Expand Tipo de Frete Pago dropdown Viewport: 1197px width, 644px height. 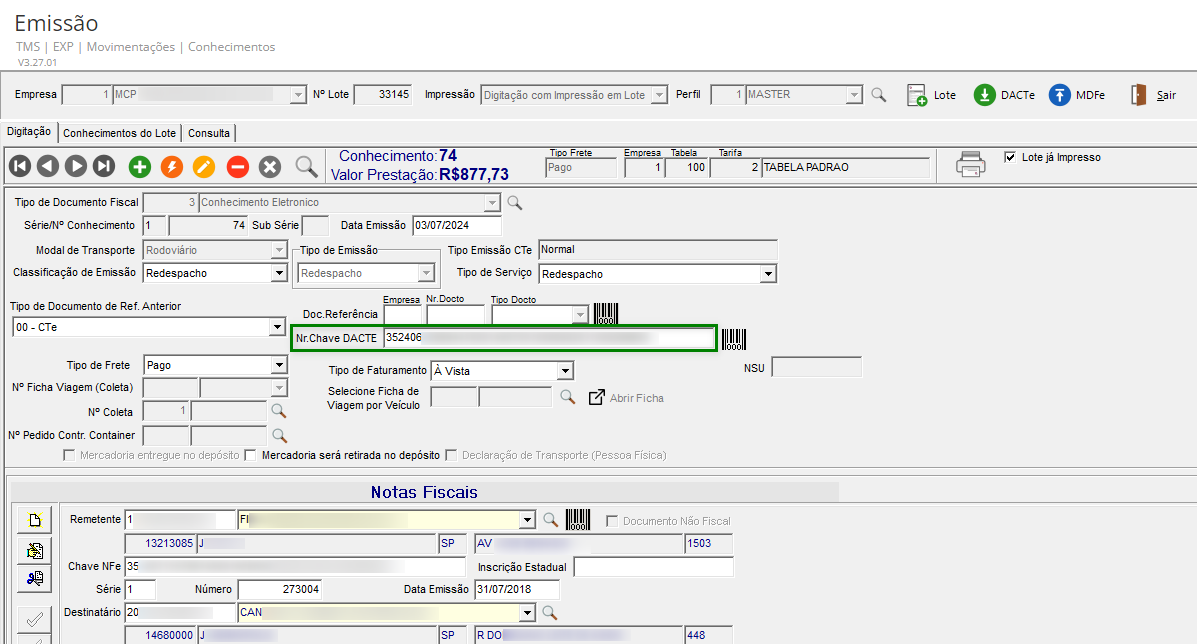click(279, 365)
